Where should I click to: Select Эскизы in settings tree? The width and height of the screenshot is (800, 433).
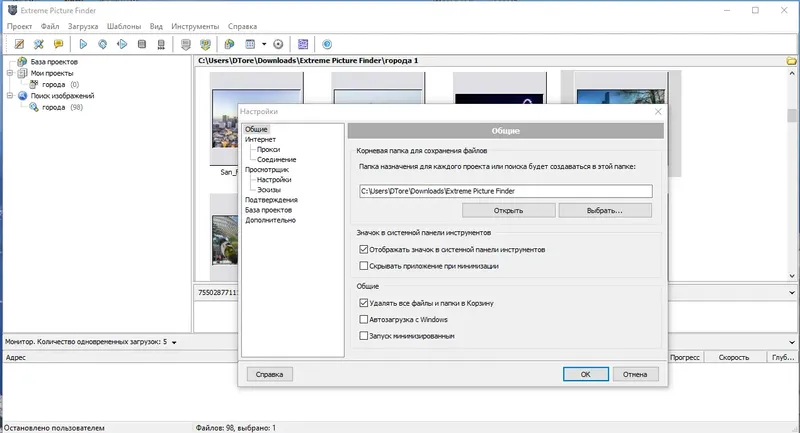[269, 190]
